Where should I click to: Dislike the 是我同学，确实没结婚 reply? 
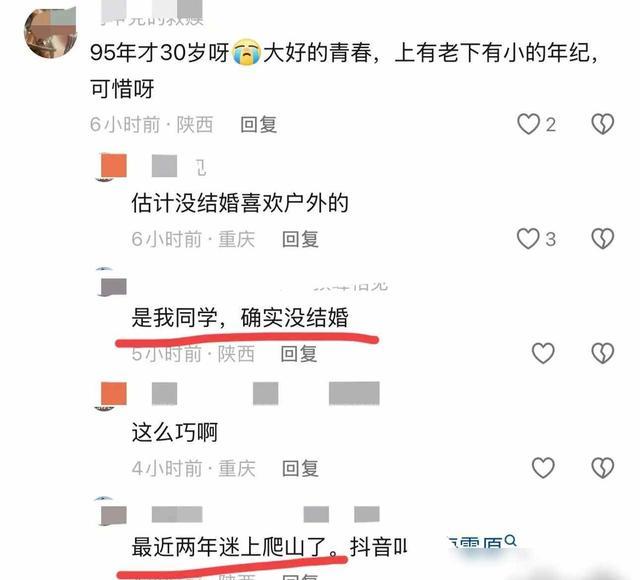(602, 353)
